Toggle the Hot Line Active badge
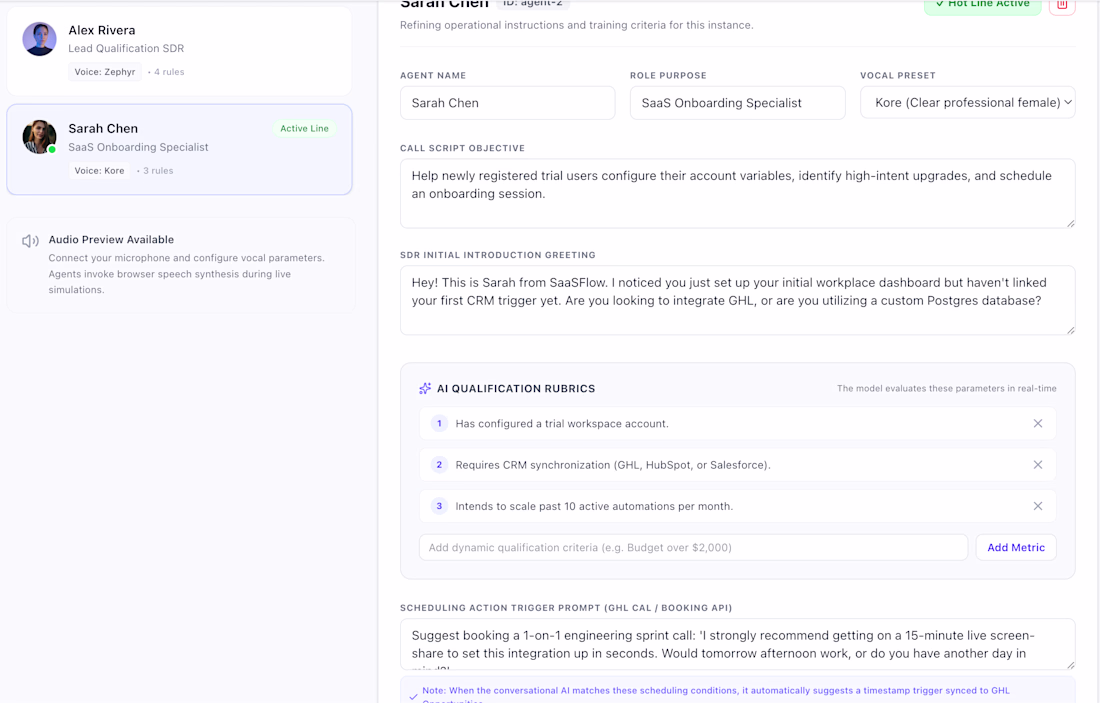Screen dimensions: 1100x703 coord(982,6)
